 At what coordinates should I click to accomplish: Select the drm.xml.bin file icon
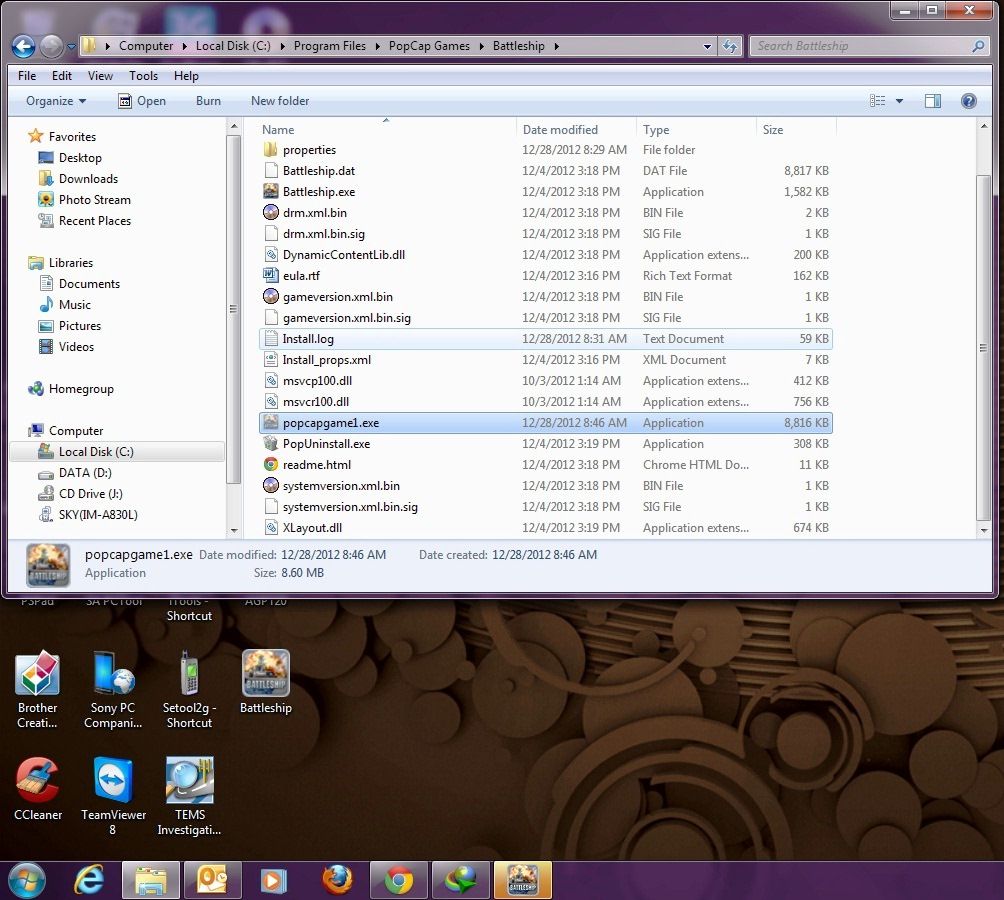pyautogui.click(x=271, y=213)
